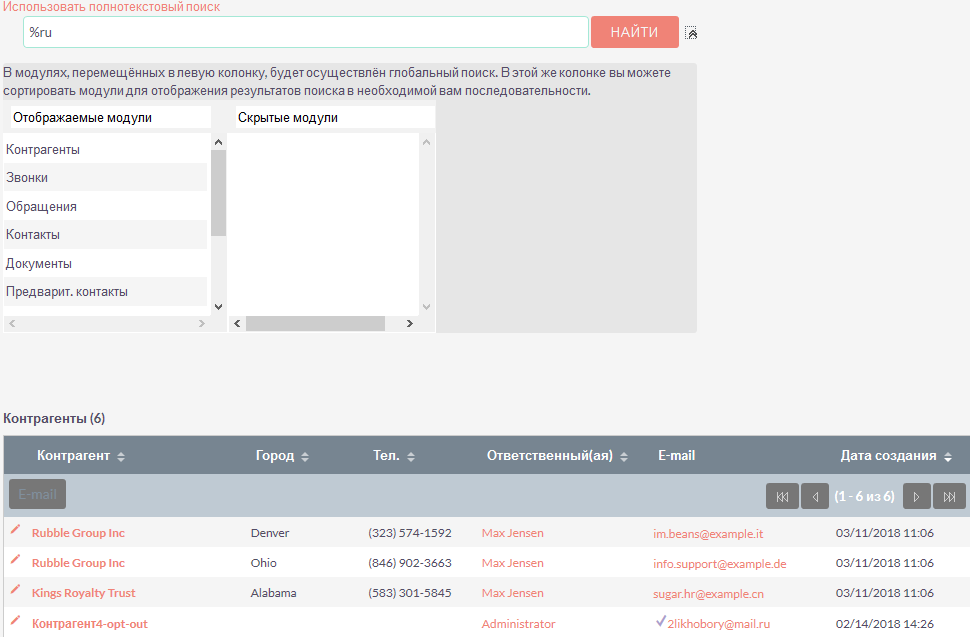970x637 pixels.
Task: Select Звонки in displayed modules list
Action: pos(27,178)
